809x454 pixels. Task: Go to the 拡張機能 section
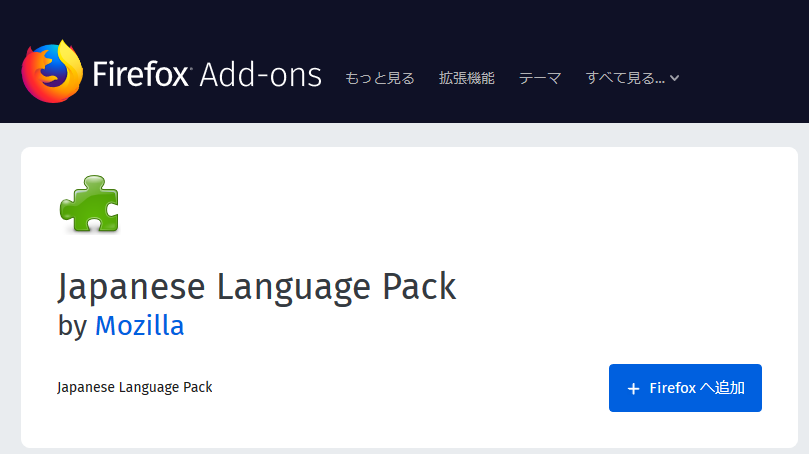(x=466, y=78)
